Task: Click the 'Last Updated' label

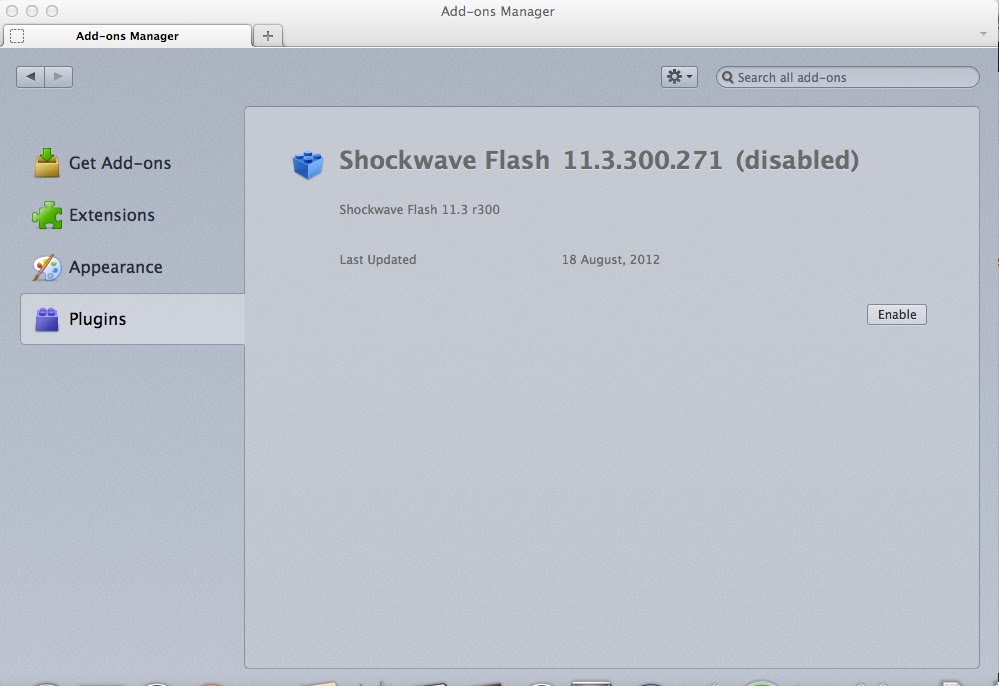Action: point(378,259)
